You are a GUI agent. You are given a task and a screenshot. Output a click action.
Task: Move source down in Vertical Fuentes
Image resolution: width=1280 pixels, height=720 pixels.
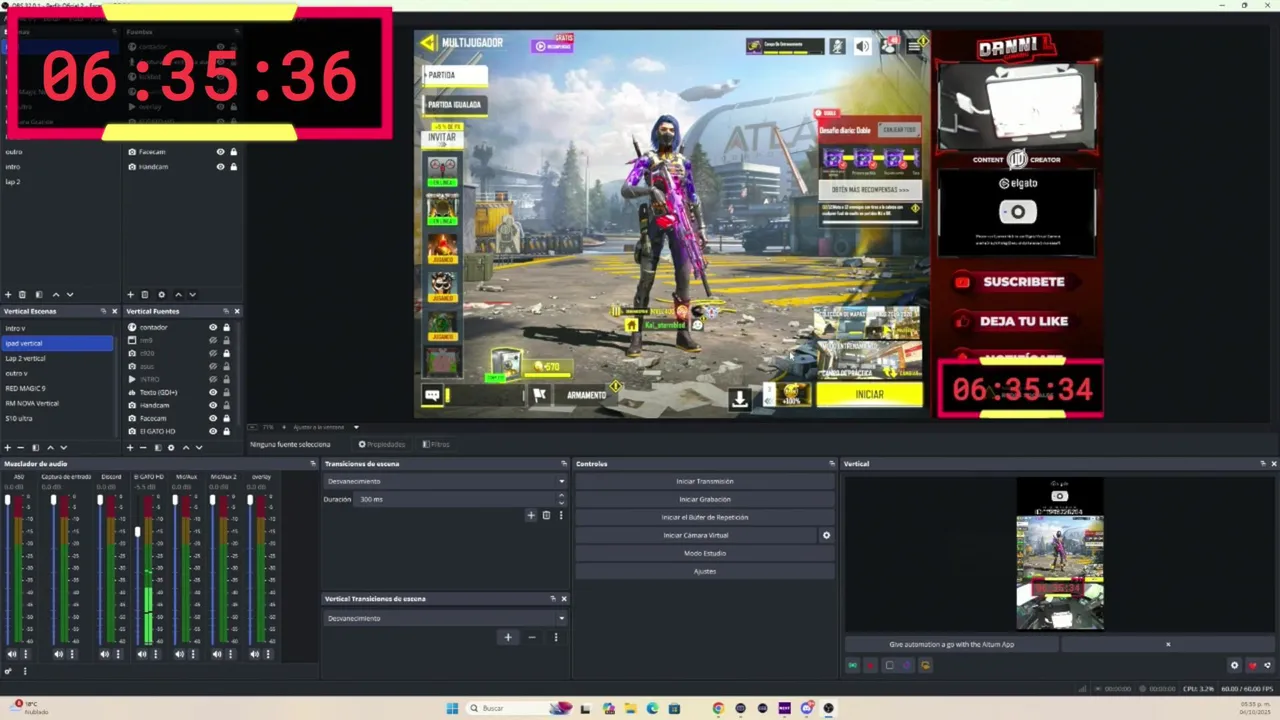199,447
